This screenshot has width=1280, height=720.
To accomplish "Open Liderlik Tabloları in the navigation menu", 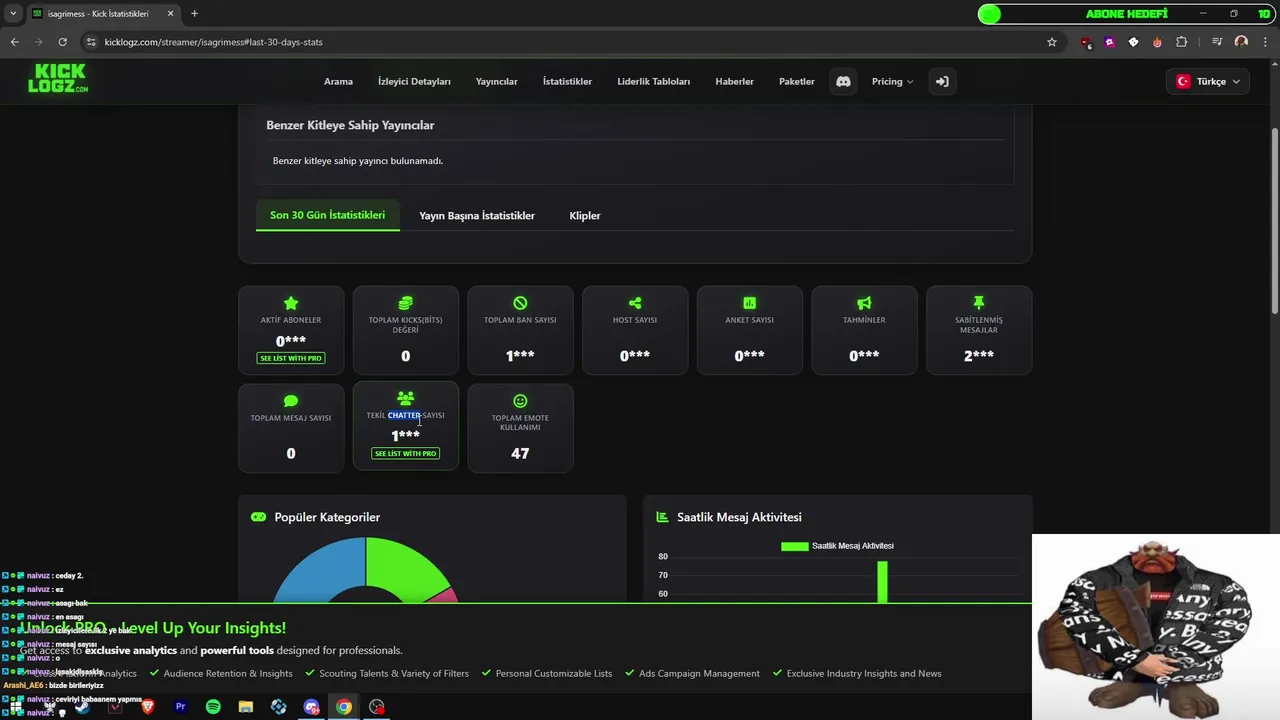I will click(654, 81).
